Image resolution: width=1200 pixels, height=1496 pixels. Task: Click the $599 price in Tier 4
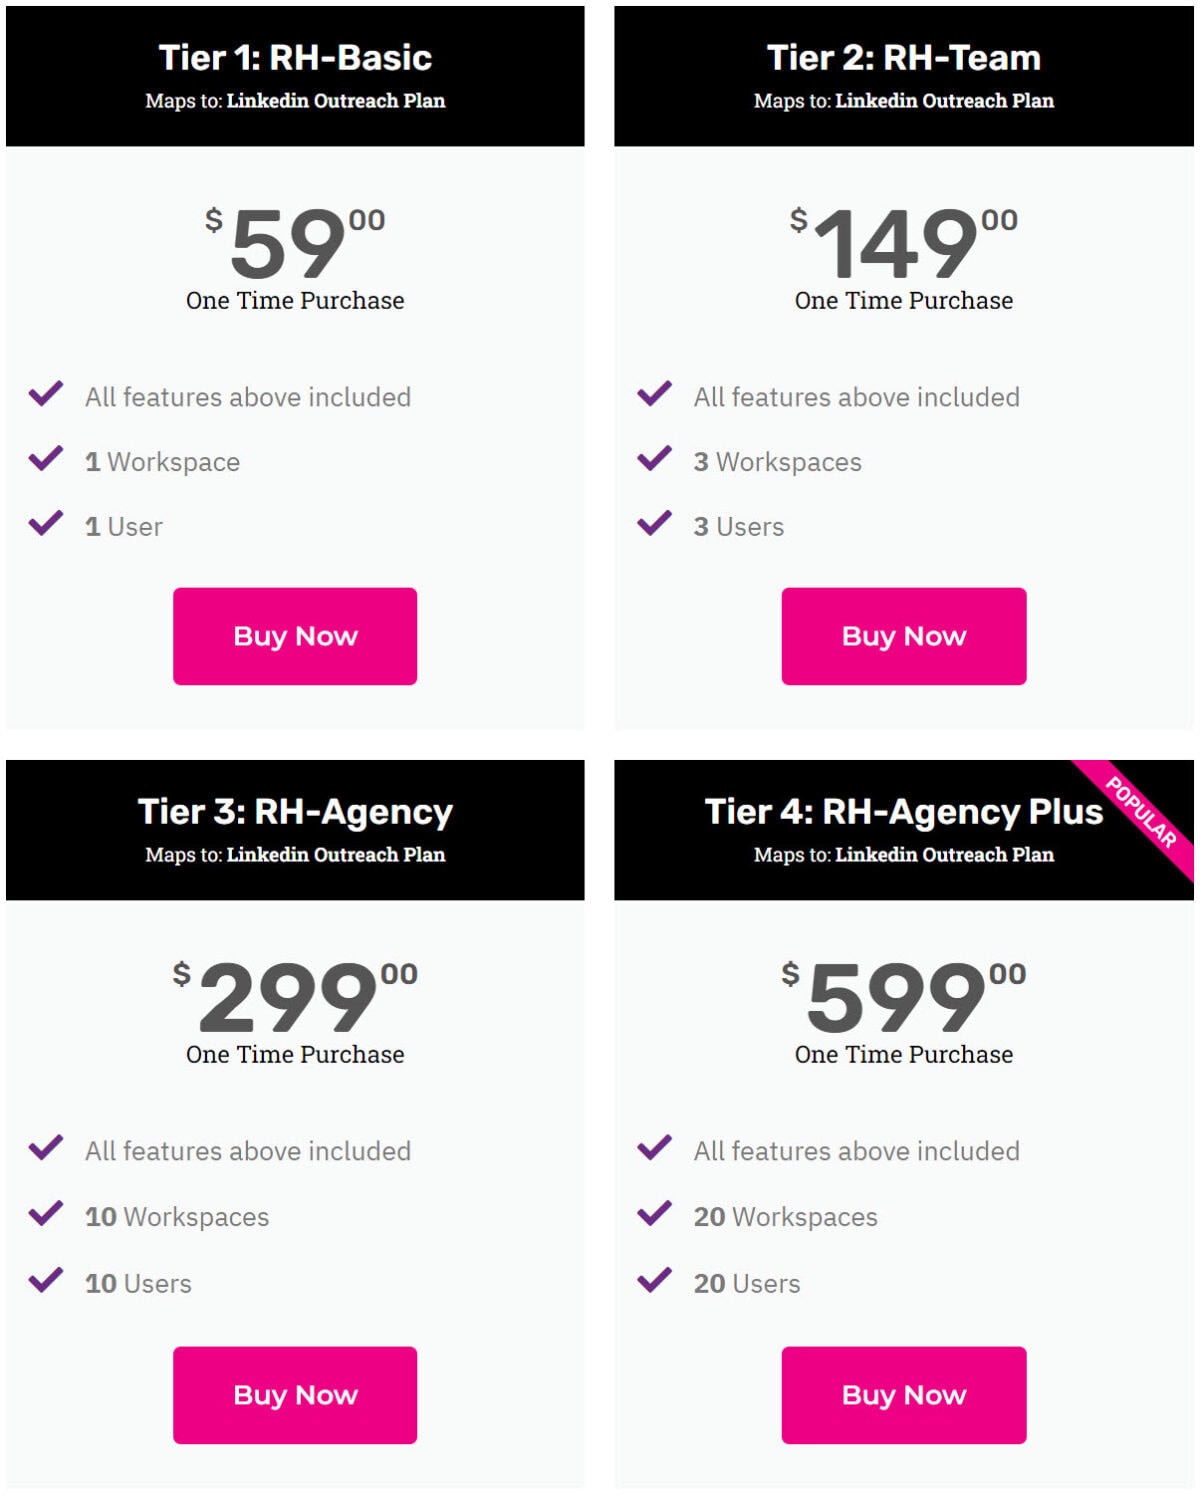click(904, 995)
